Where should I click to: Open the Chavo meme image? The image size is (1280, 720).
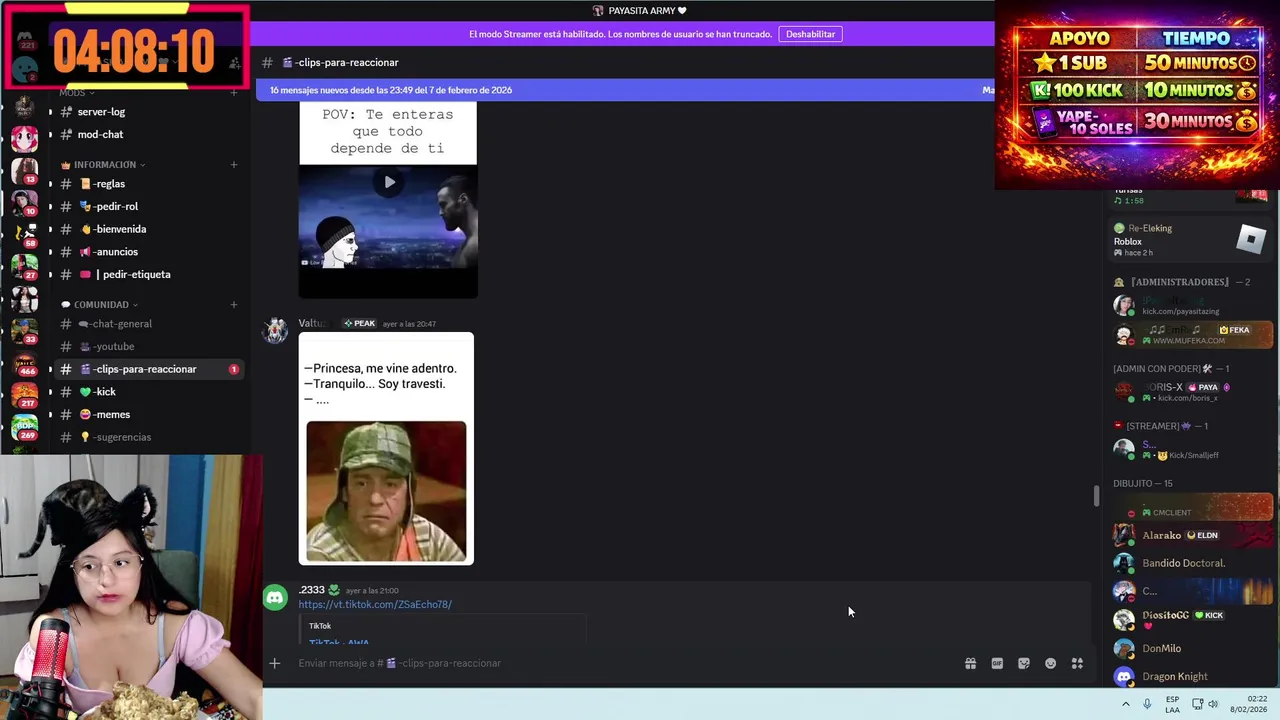tap(386, 491)
